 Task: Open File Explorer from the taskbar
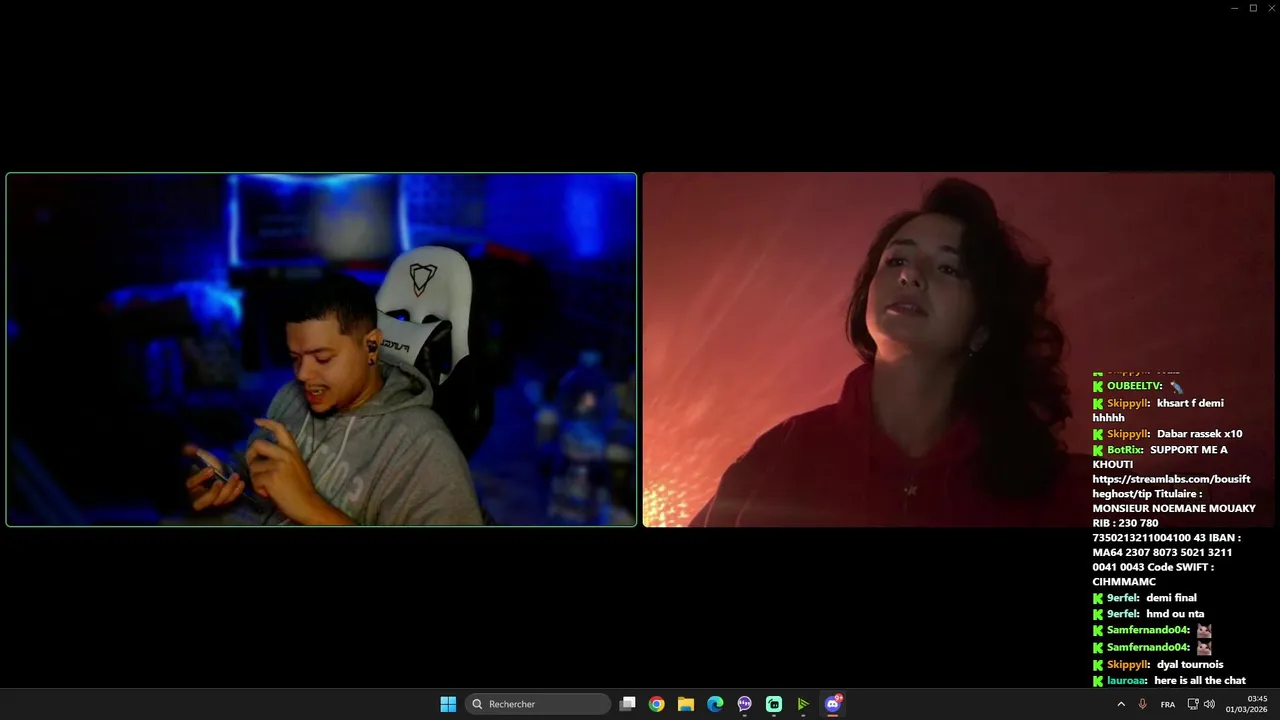pos(685,704)
